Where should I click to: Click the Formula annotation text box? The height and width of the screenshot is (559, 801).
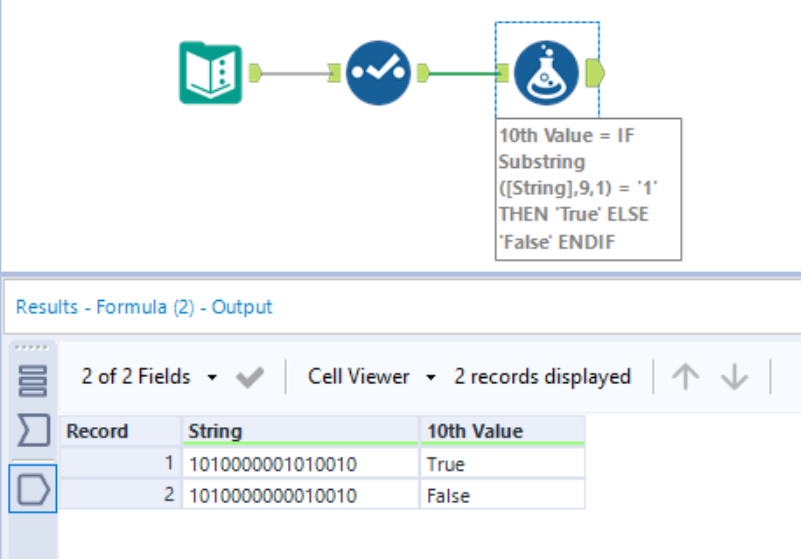click(588, 189)
